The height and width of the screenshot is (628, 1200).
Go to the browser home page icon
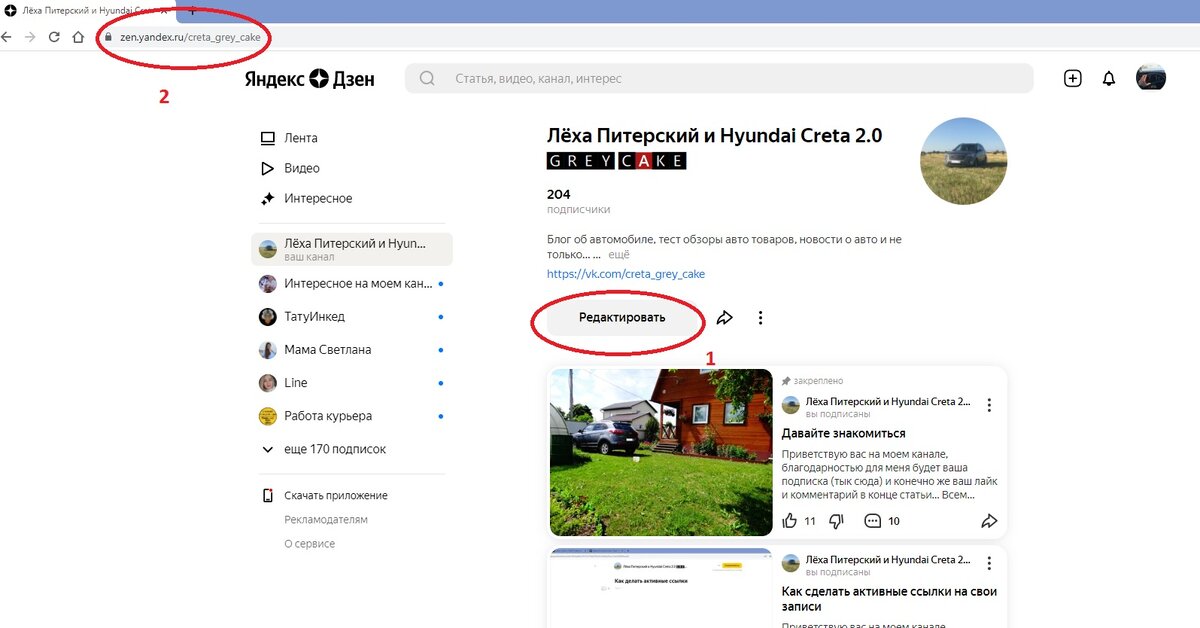[78, 37]
